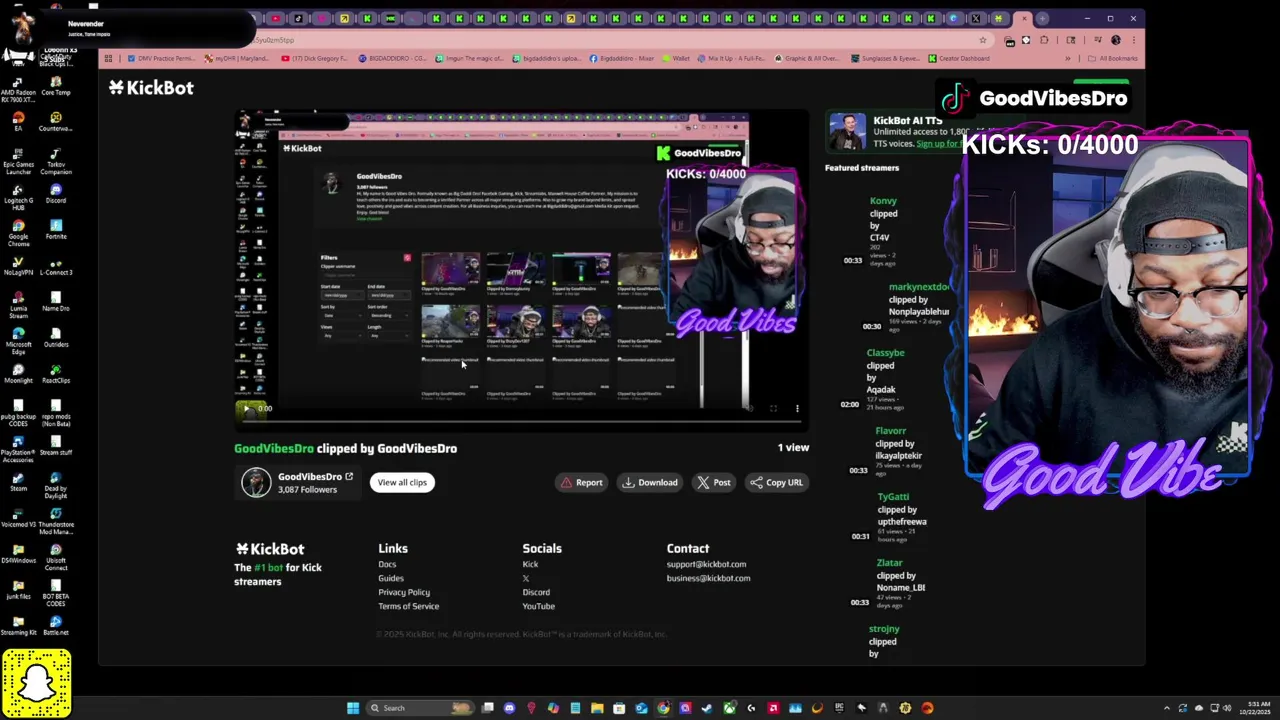Seek on the clip progress bar
This screenshot has width=1280, height=720.
tap(521, 421)
